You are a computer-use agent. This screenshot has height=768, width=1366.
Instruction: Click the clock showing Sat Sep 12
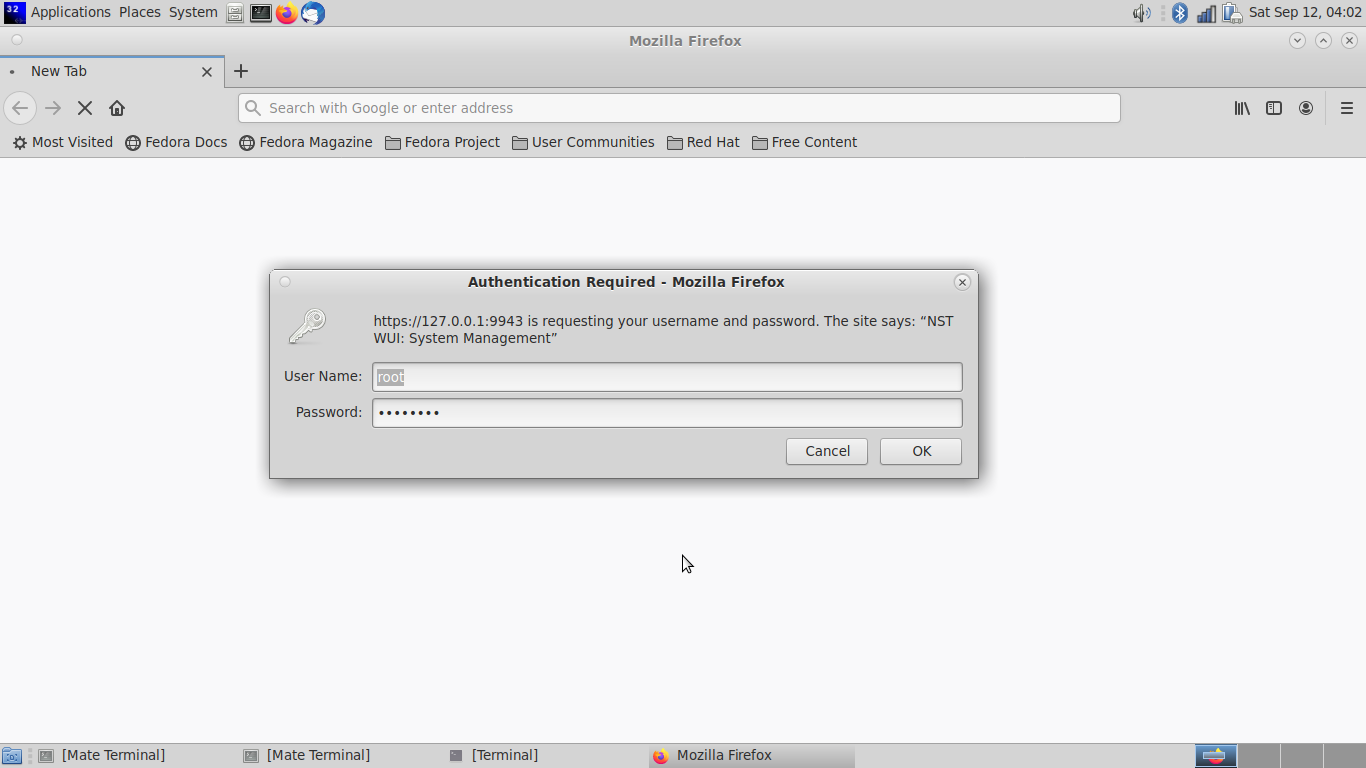1305,12
